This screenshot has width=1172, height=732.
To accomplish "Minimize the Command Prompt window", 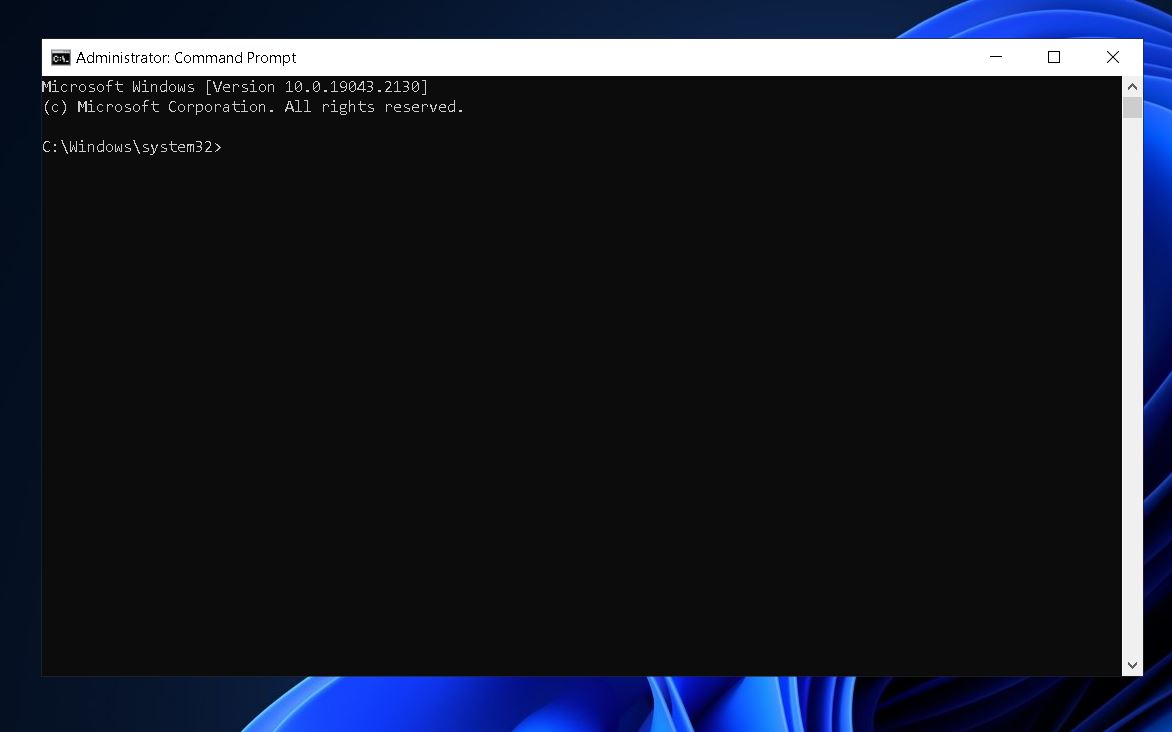I will (996, 58).
